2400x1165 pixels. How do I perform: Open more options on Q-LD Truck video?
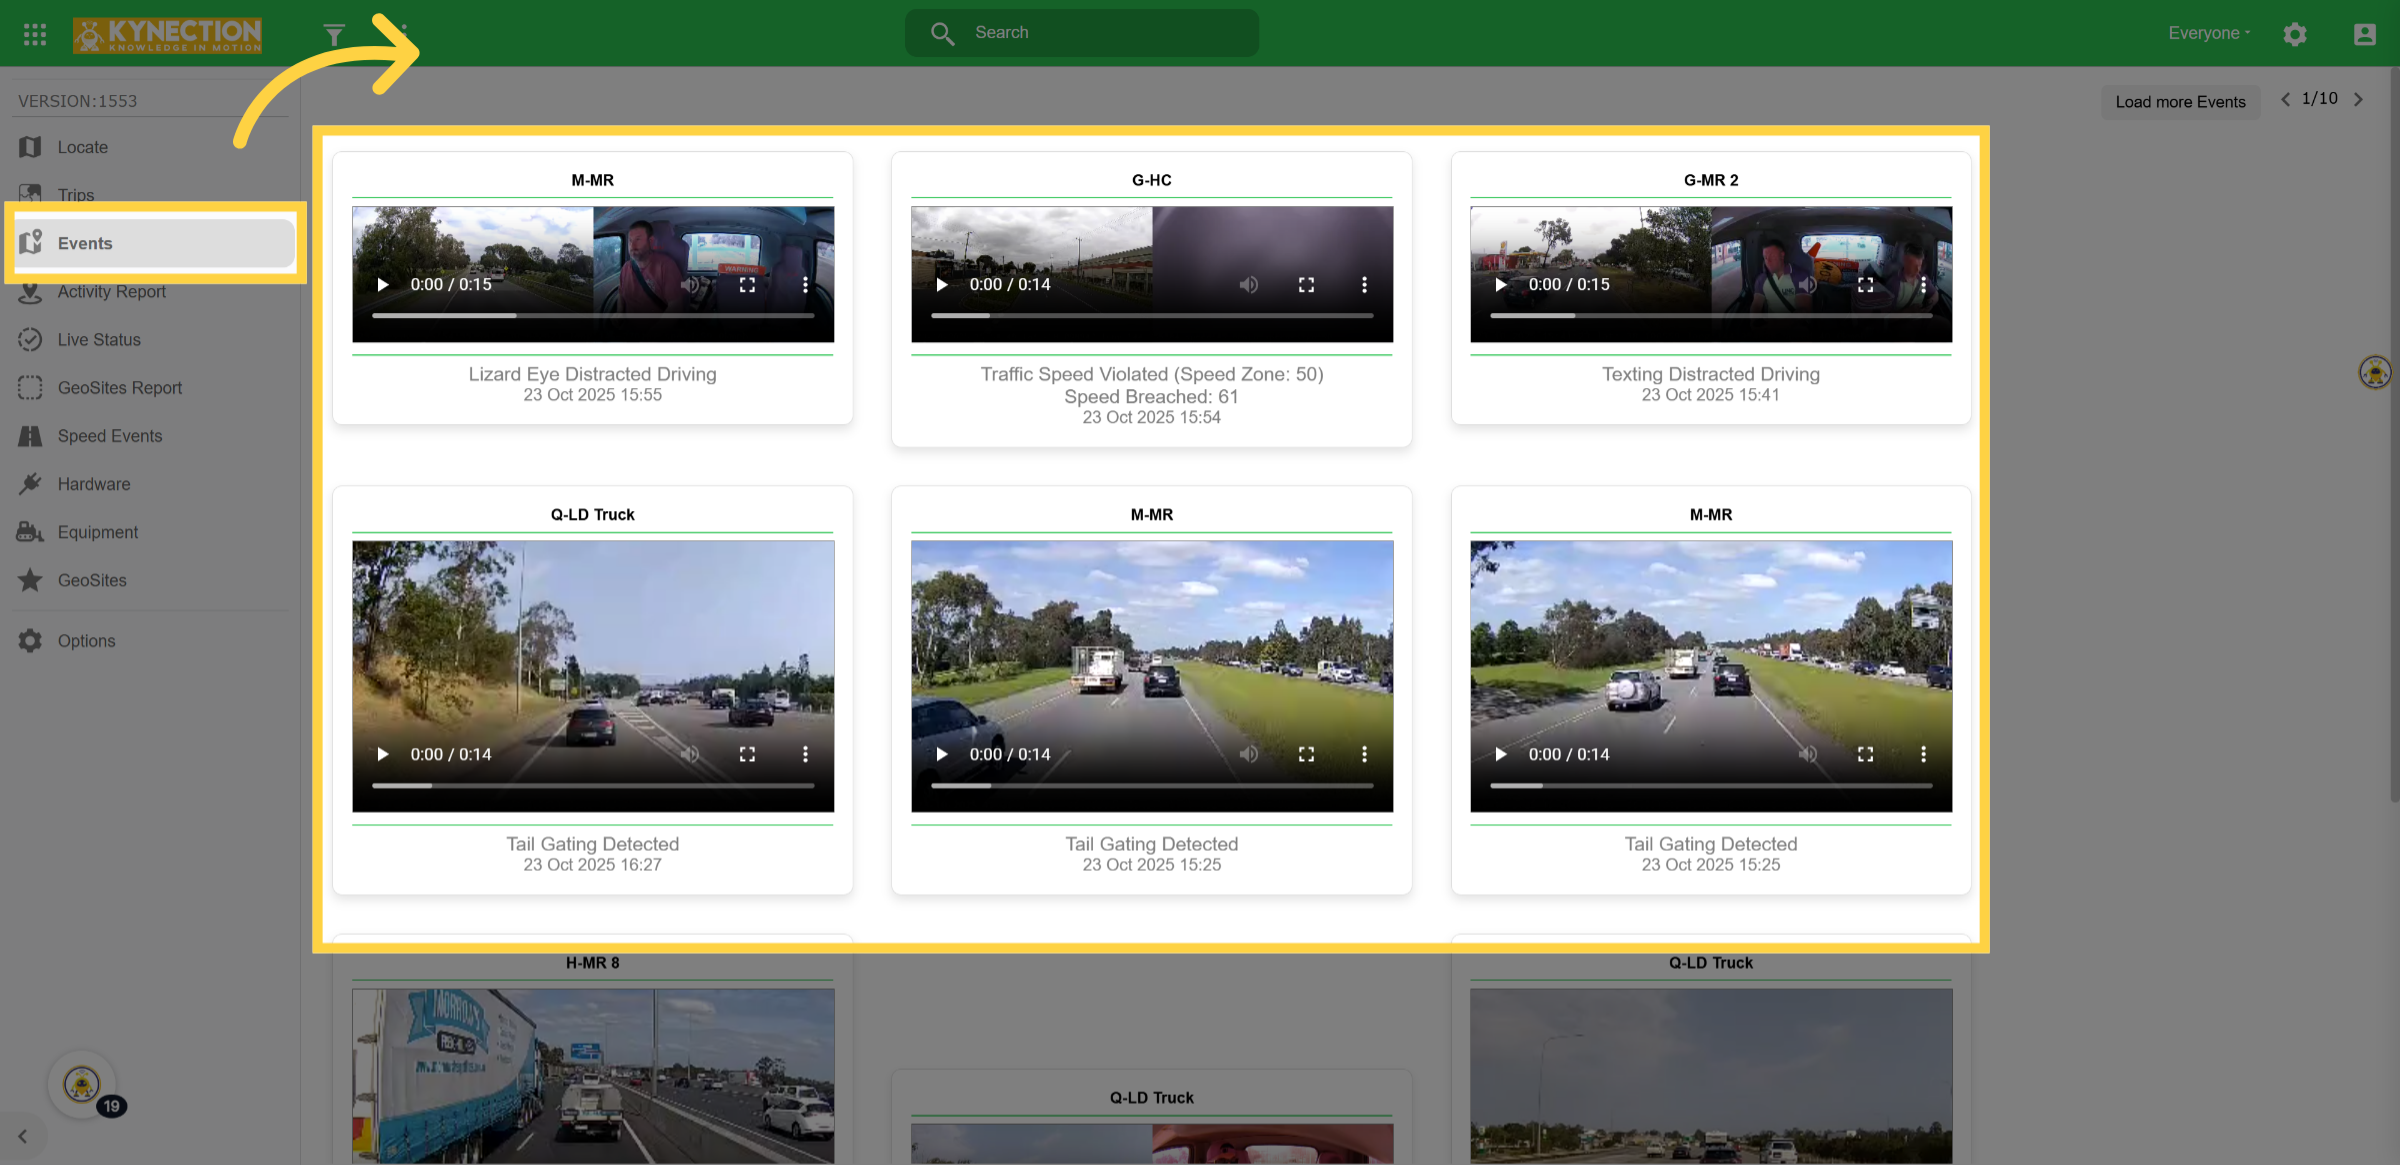tap(805, 754)
